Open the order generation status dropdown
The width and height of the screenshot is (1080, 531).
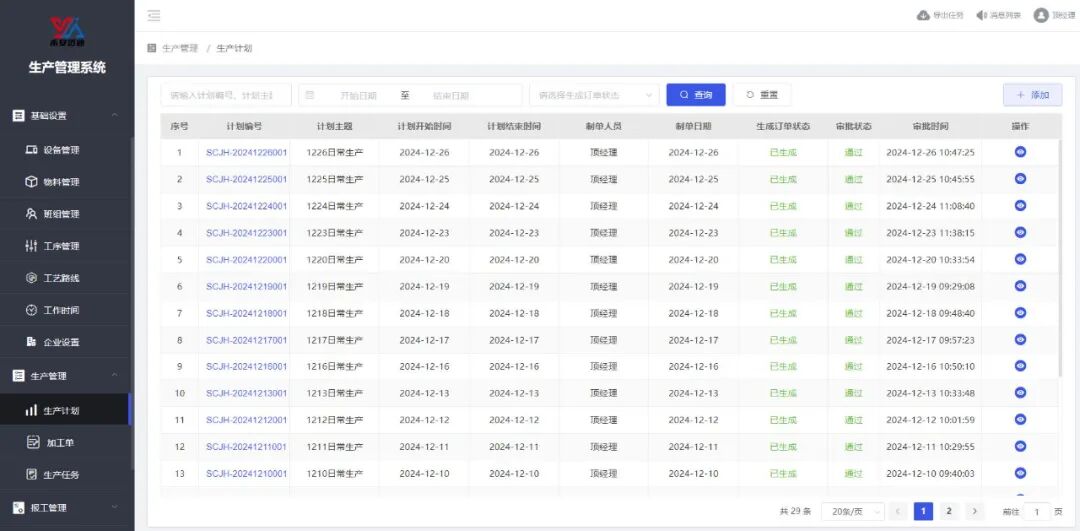point(594,95)
